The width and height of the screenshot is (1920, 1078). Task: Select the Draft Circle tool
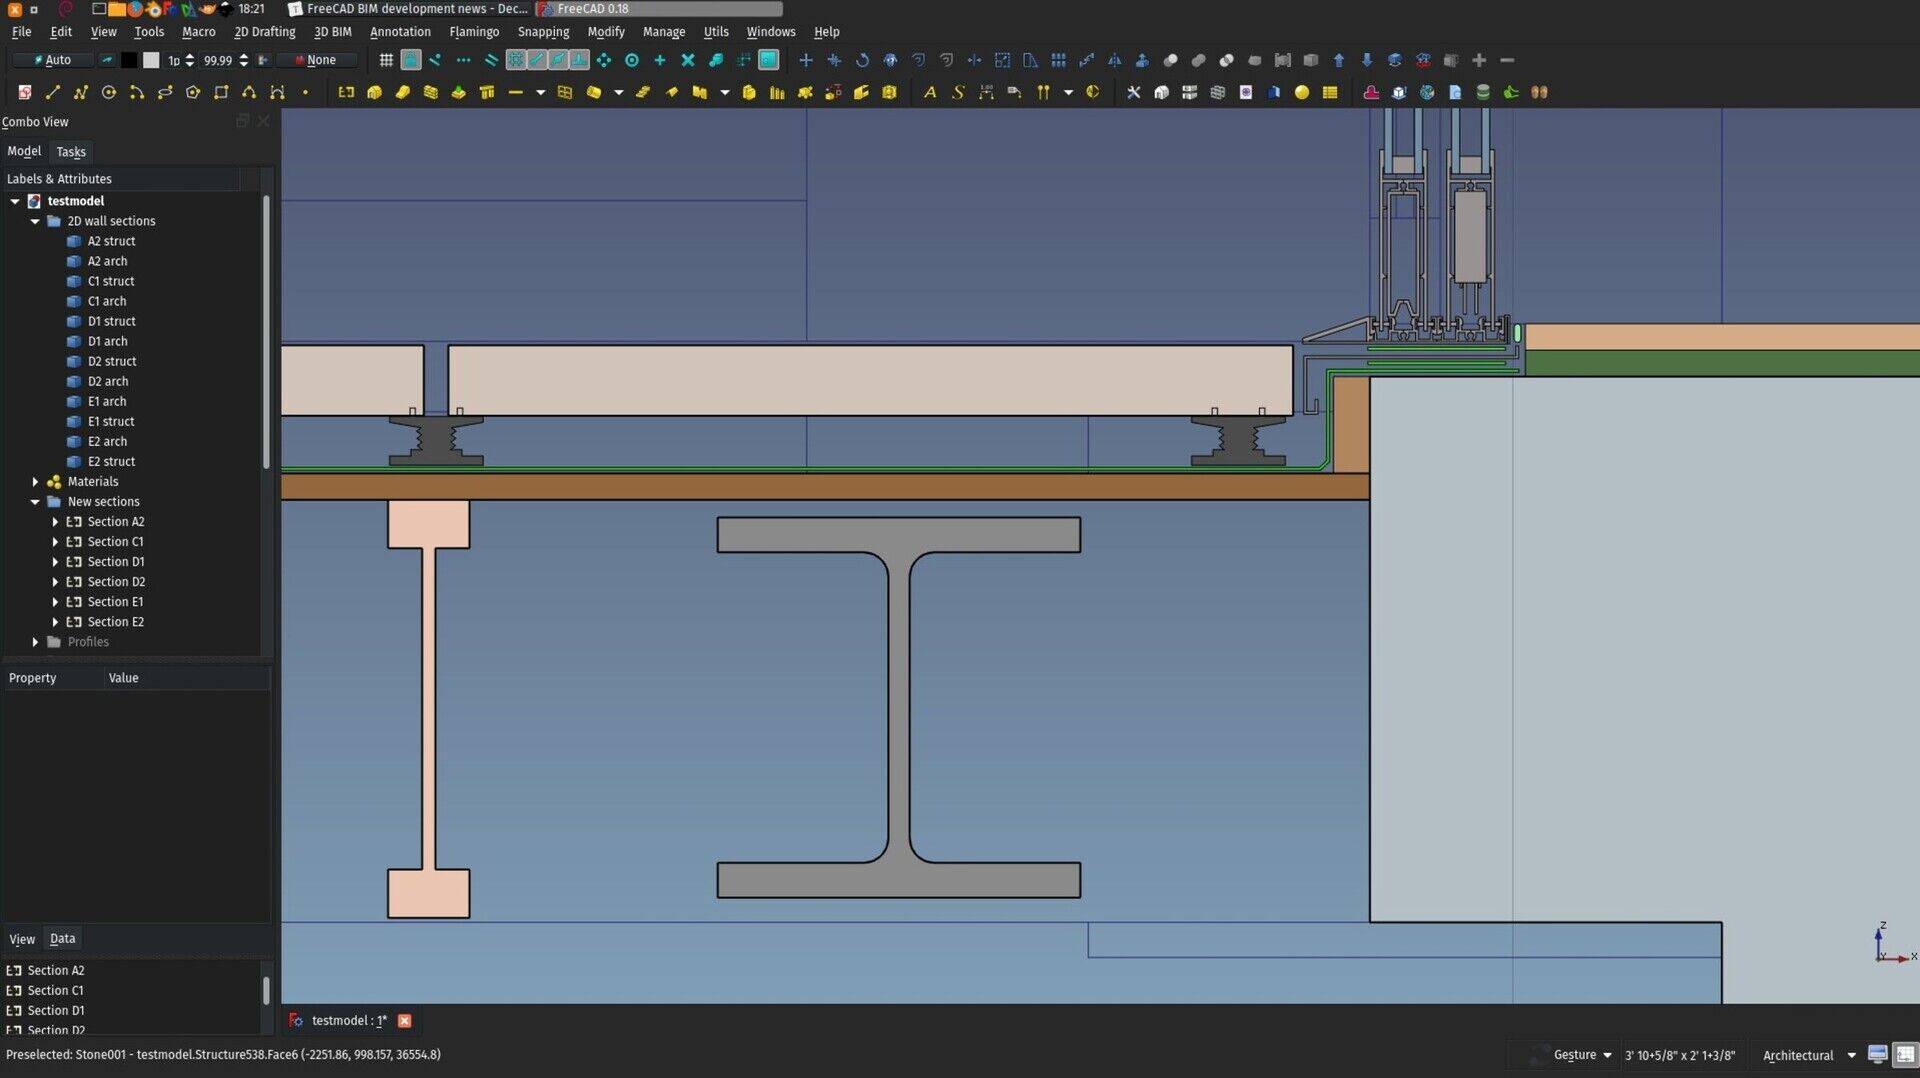pyautogui.click(x=109, y=92)
